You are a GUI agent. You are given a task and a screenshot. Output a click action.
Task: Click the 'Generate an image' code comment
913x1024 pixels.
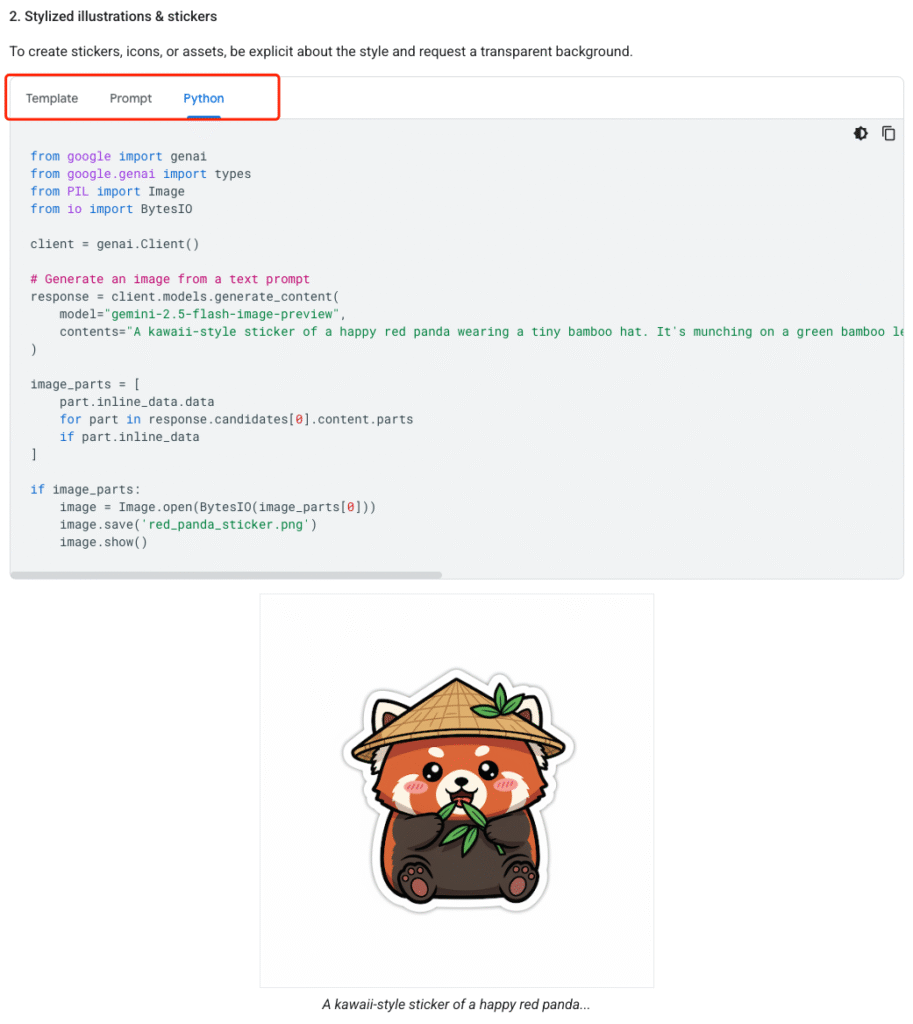point(170,279)
